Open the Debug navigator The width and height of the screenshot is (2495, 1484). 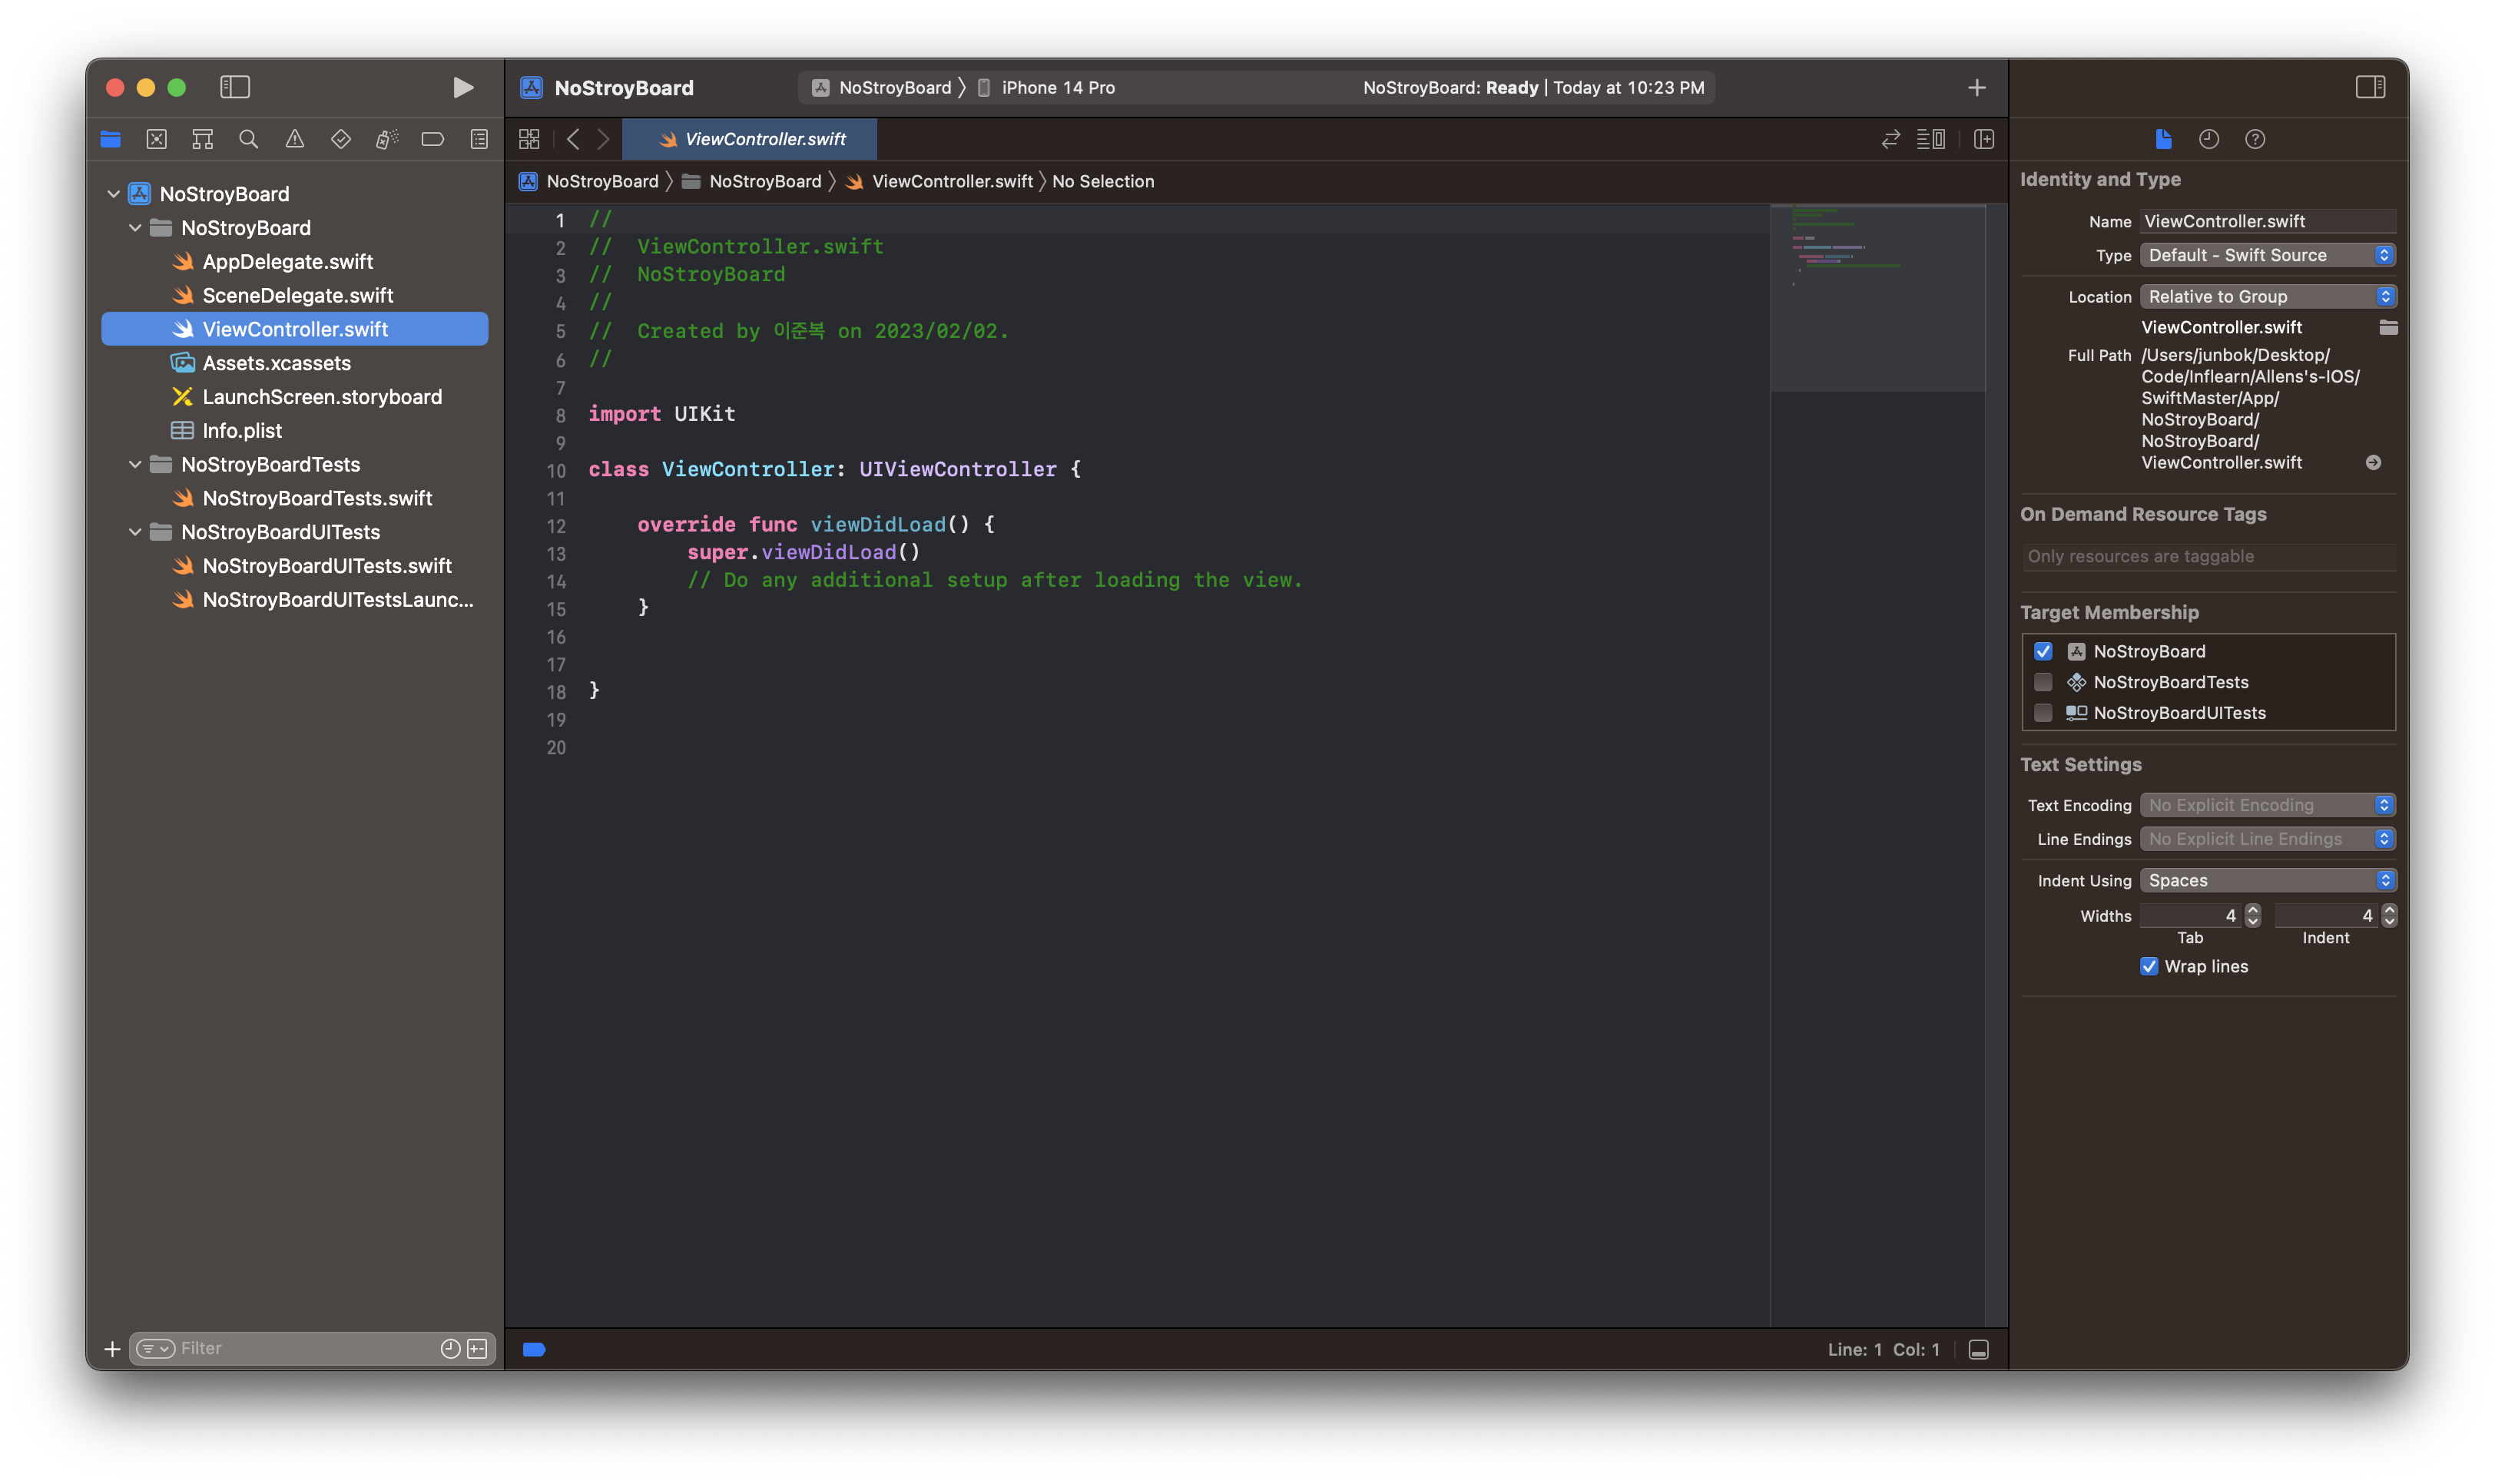tap(387, 139)
